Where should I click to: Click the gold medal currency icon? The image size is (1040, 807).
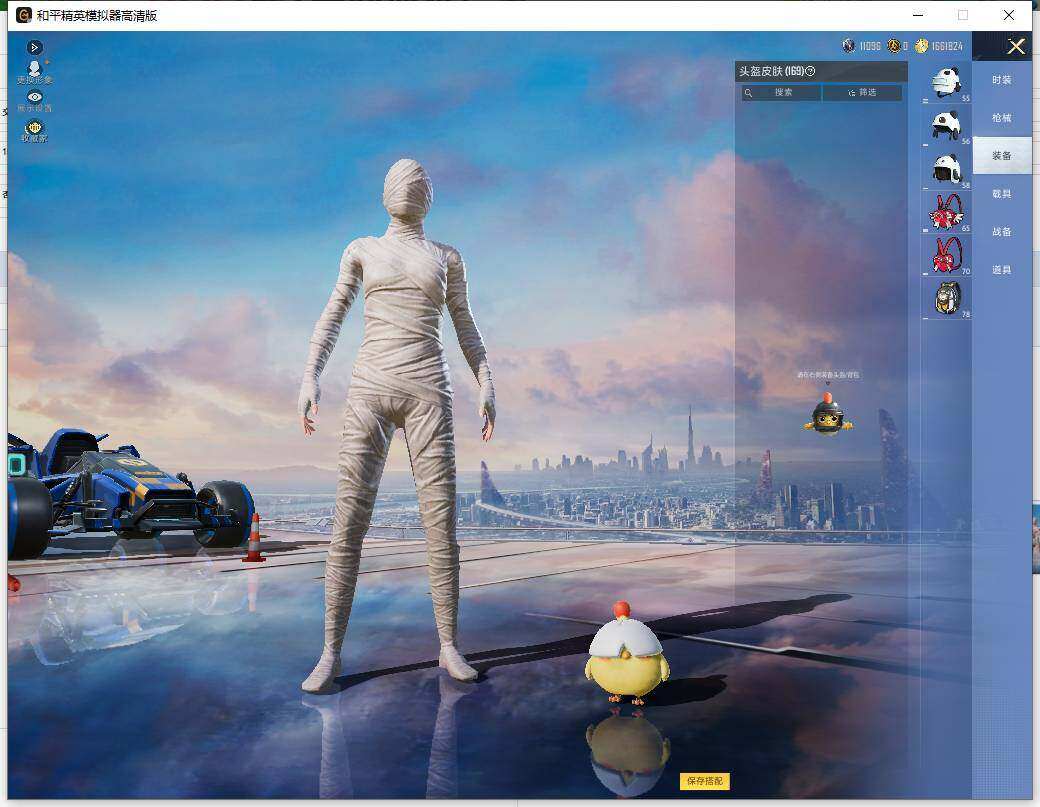(x=893, y=46)
